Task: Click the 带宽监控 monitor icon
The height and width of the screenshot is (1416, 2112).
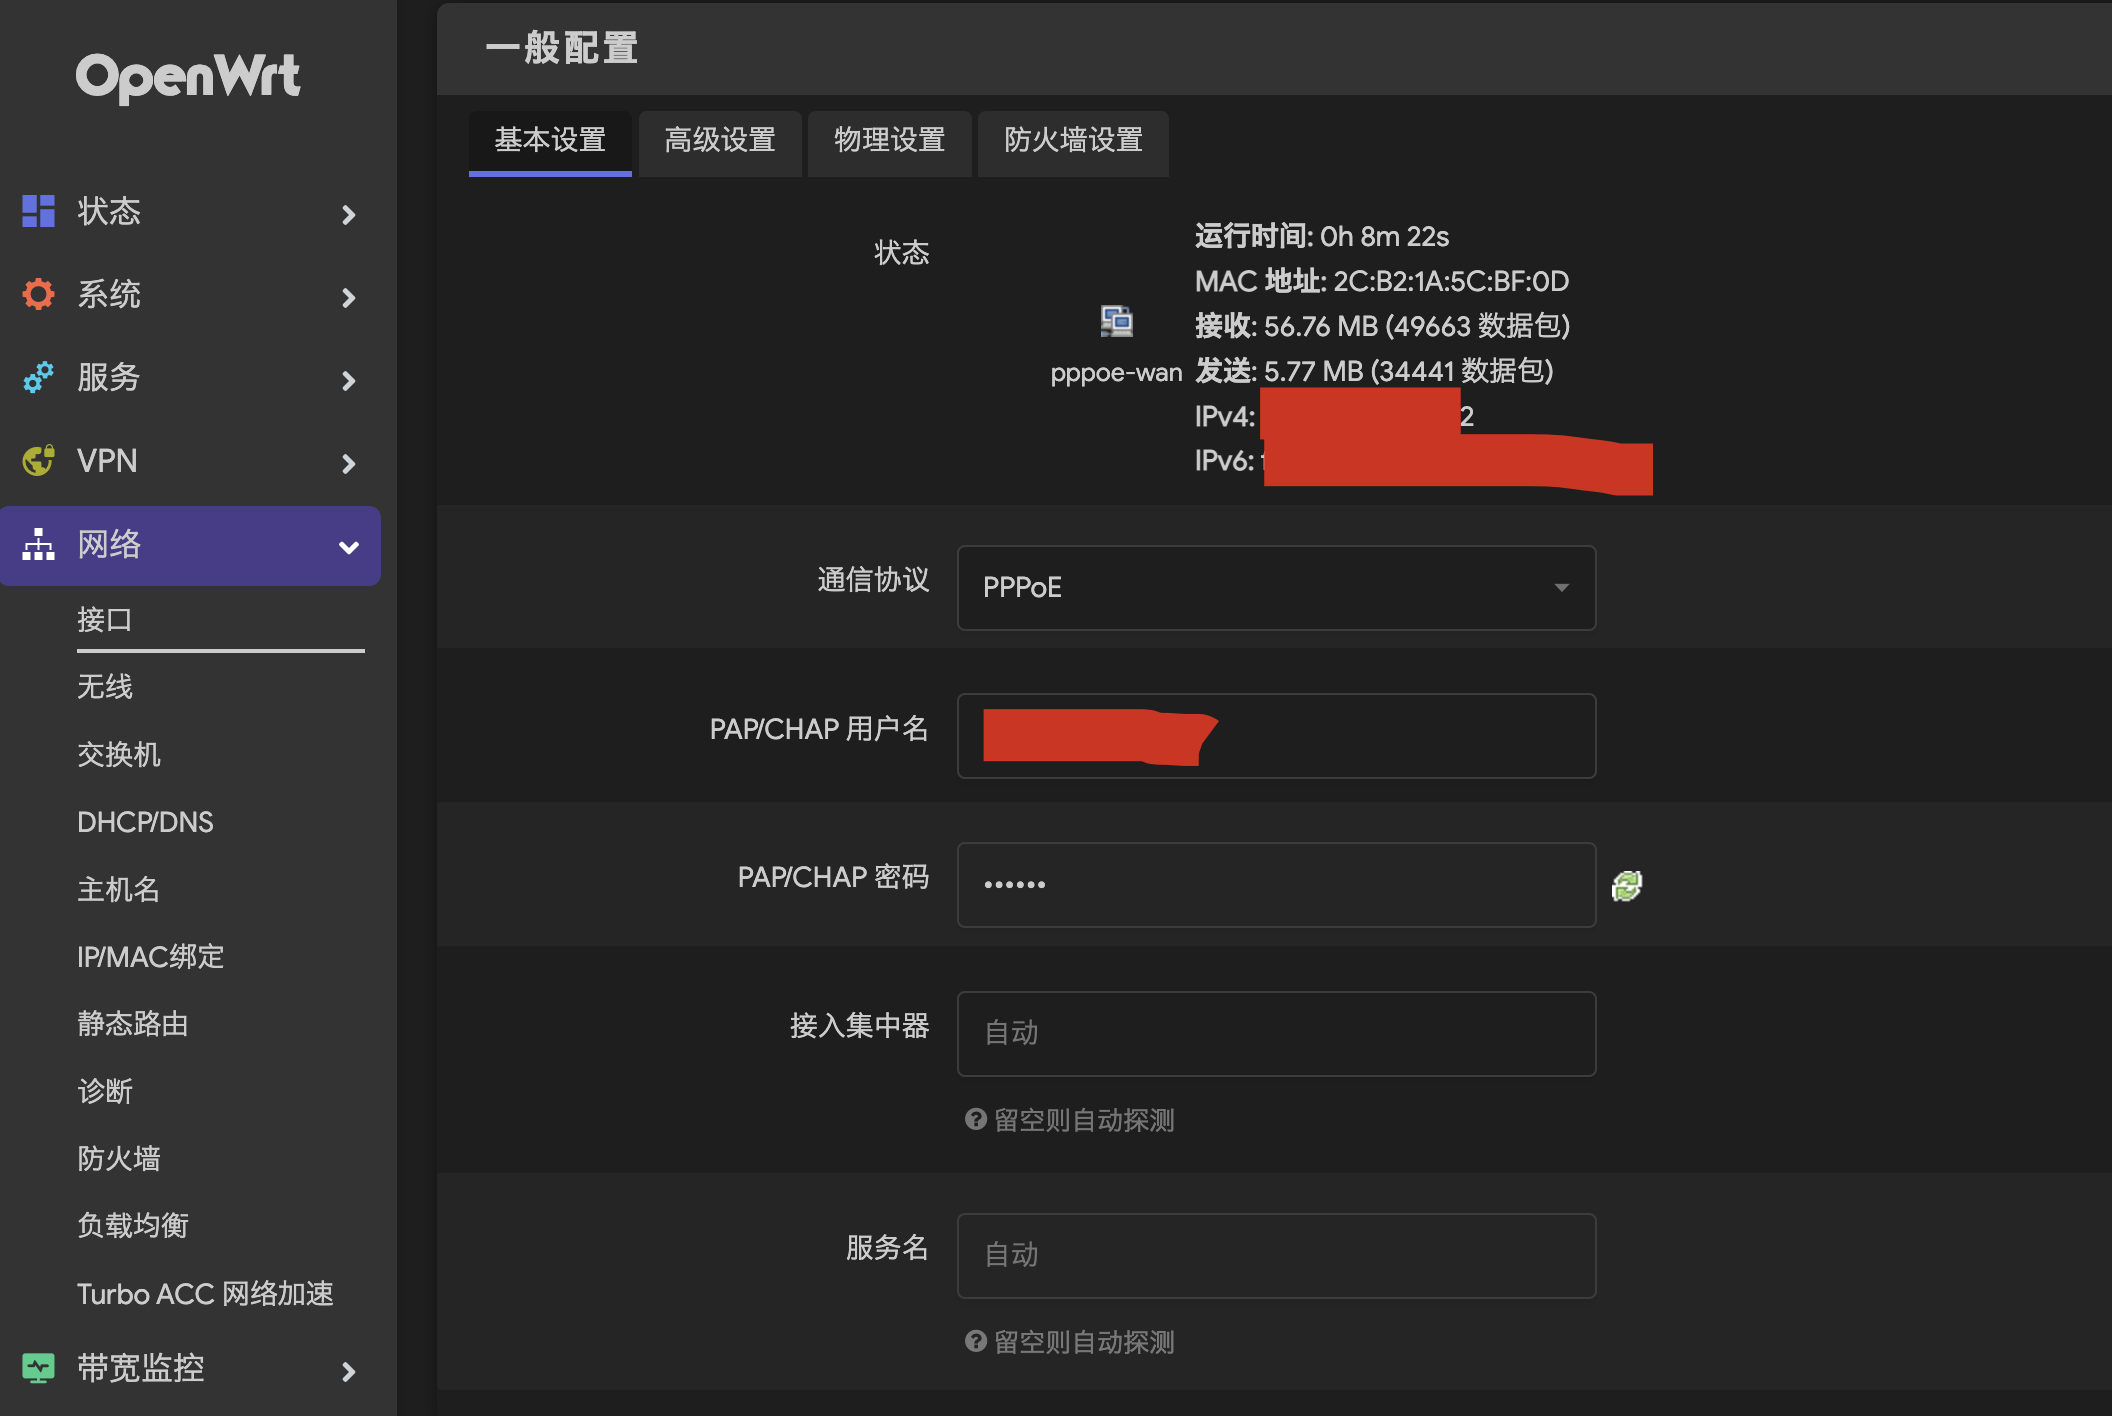Action: (x=37, y=1369)
